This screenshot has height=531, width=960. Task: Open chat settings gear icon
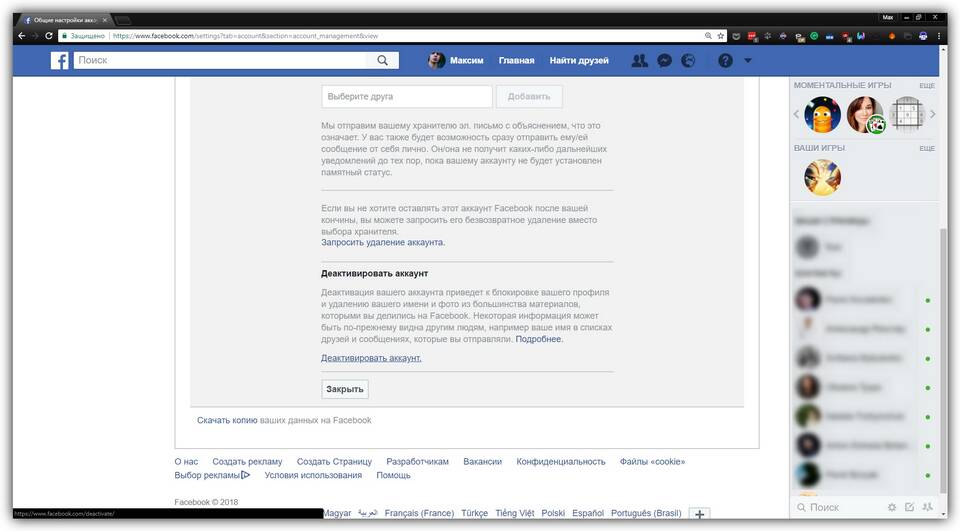pos(891,508)
